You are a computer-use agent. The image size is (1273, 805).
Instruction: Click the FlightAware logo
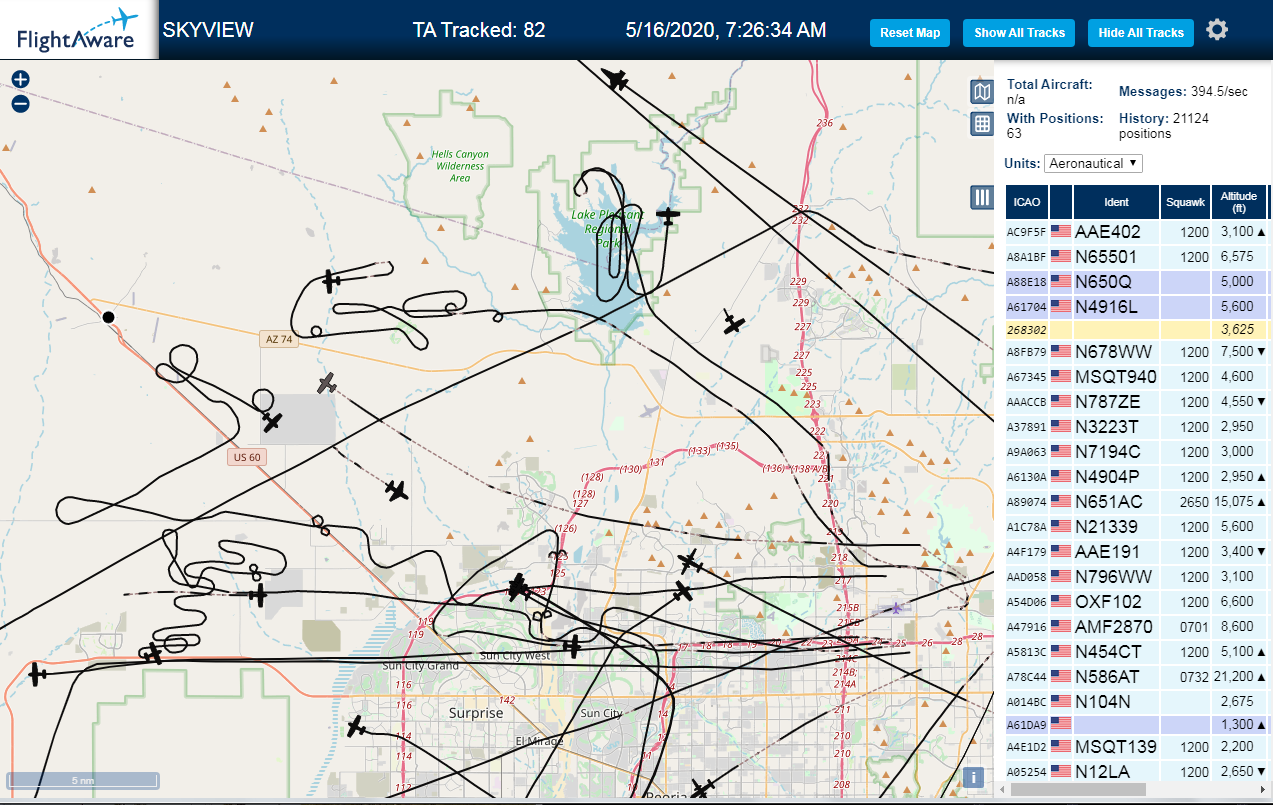tap(77, 30)
